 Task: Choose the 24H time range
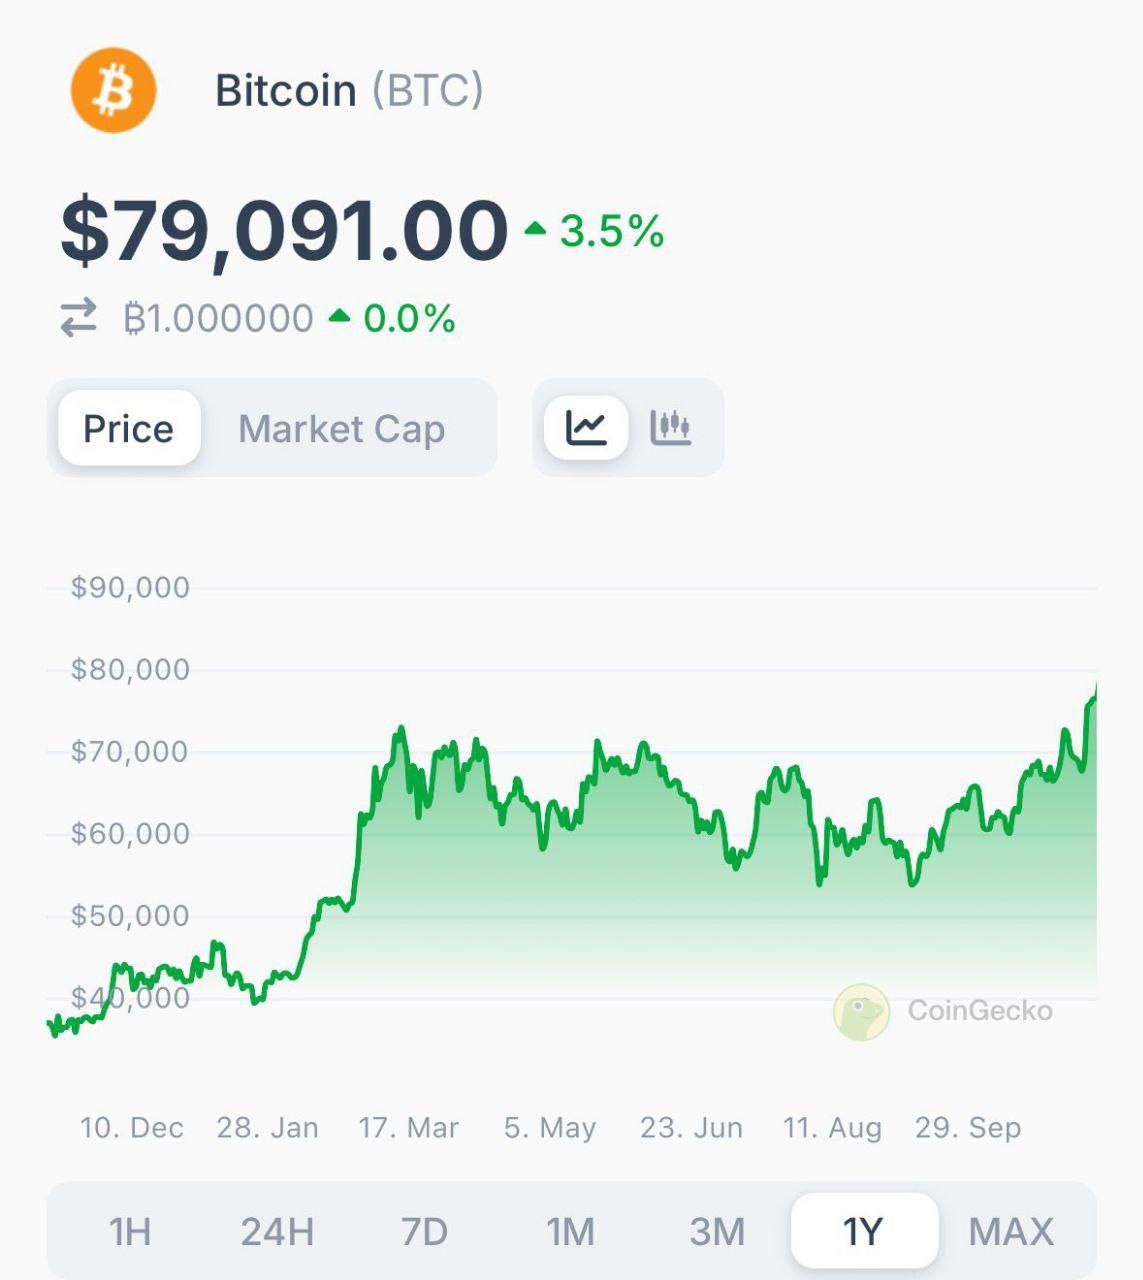tap(277, 1231)
